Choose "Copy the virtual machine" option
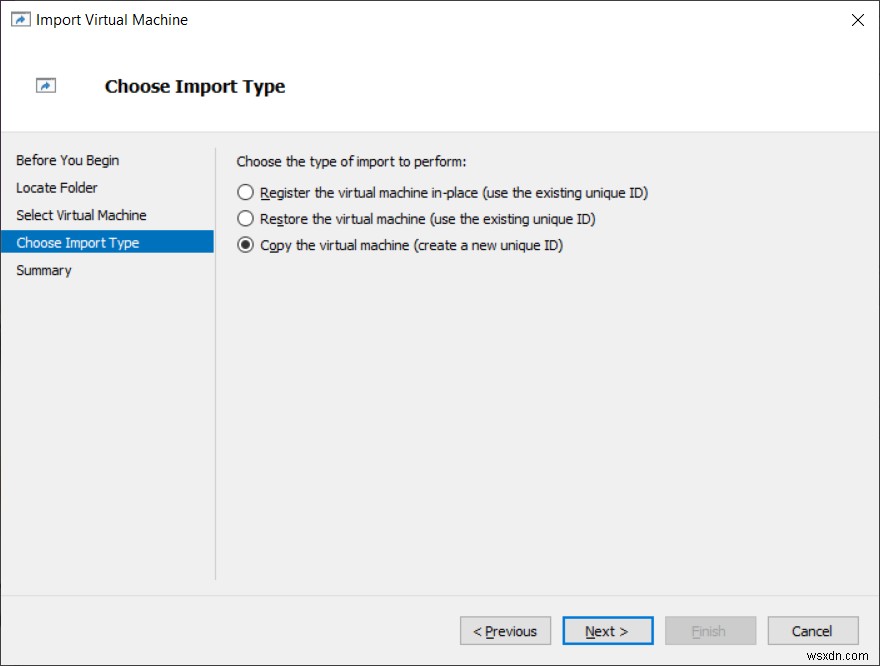The height and width of the screenshot is (666, 880). tap(244, 245)
